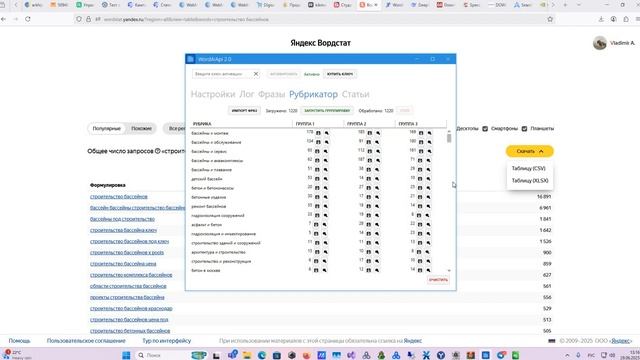
Task: Choose Таблицу (CSV) download option
Action: tap(529, 168)
